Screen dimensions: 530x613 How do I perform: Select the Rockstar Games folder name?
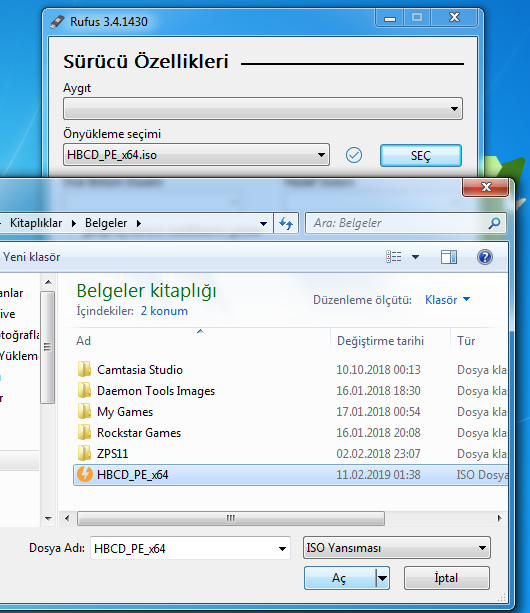click(x=139, y=433)
